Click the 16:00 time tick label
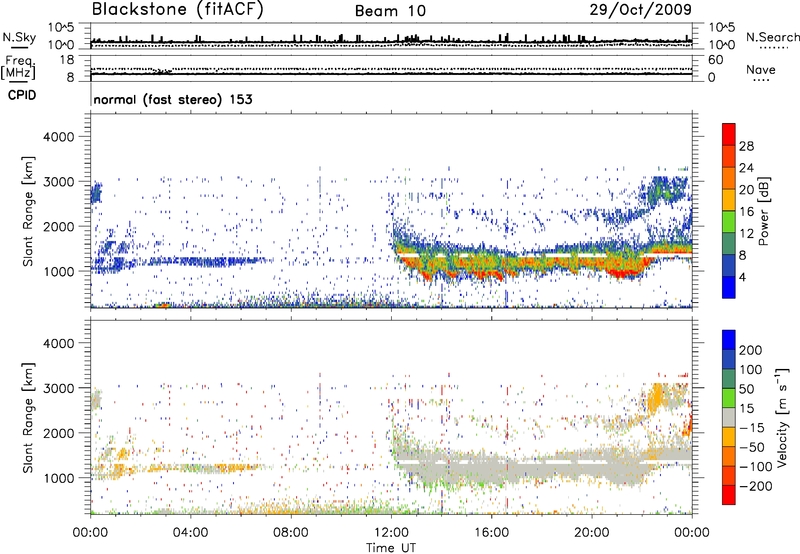Screen dimensions: 800x554 coord(491,533)
